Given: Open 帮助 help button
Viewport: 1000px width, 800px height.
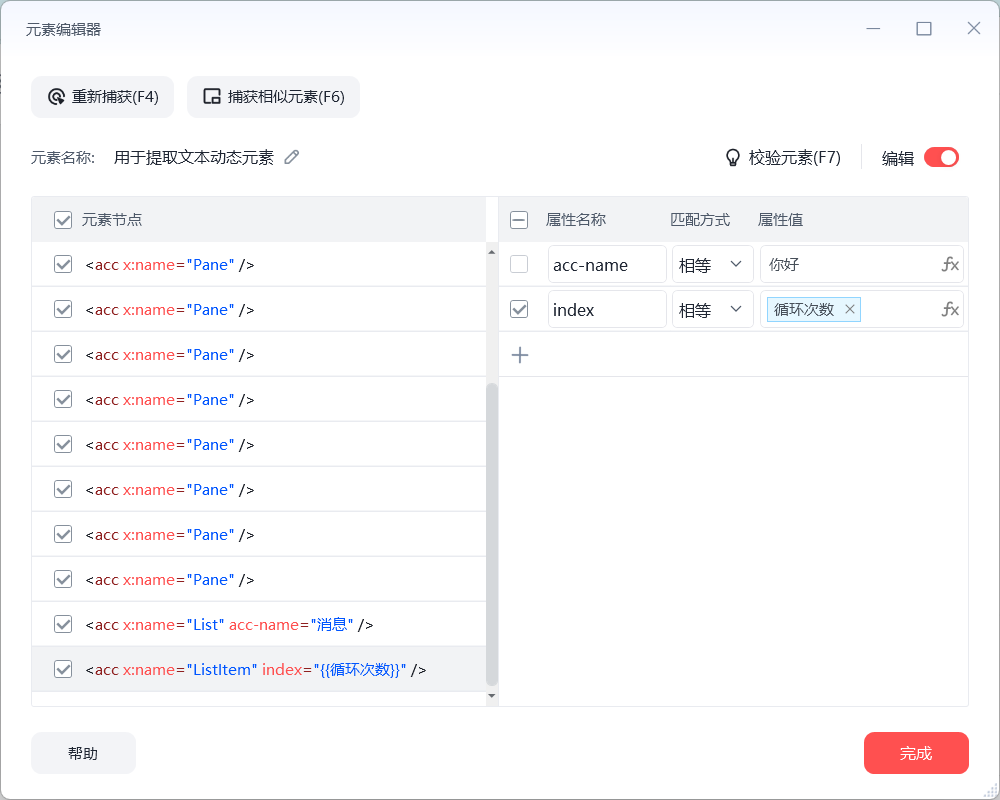Looking at the screenshot, I should point(83,753).
